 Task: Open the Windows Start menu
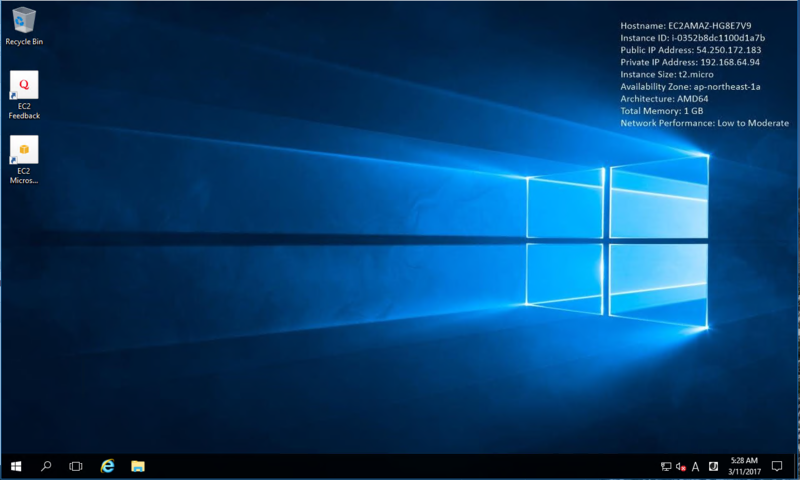coord(16,466)
